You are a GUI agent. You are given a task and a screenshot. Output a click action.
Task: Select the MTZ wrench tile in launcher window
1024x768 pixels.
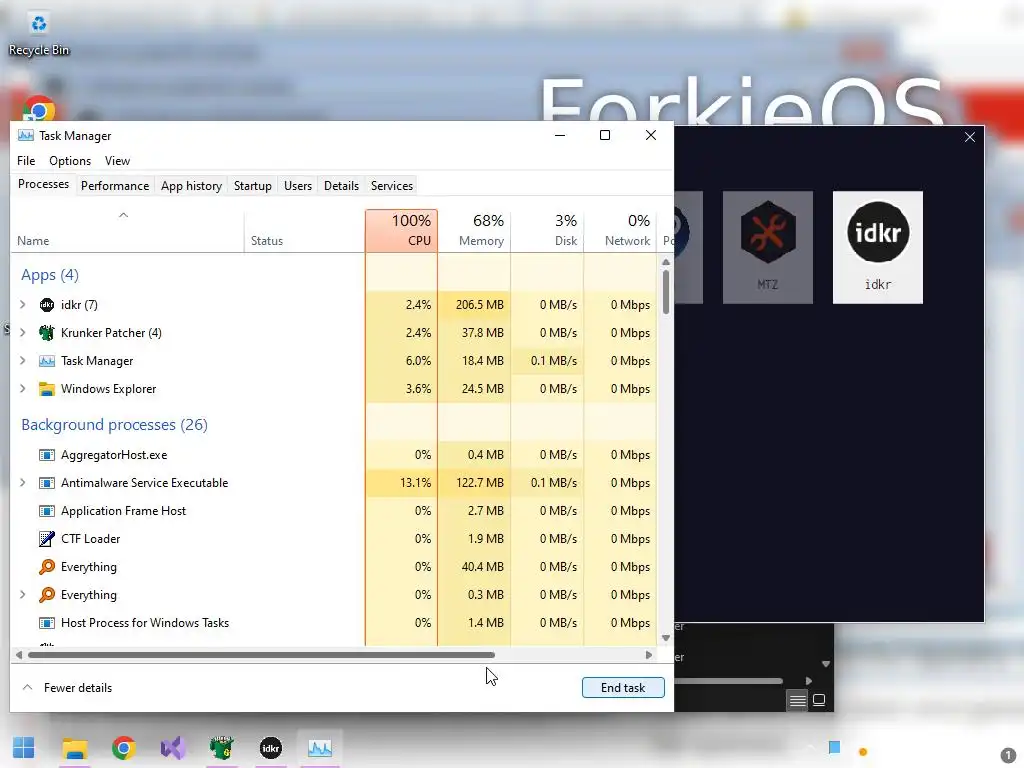[768, 248]
